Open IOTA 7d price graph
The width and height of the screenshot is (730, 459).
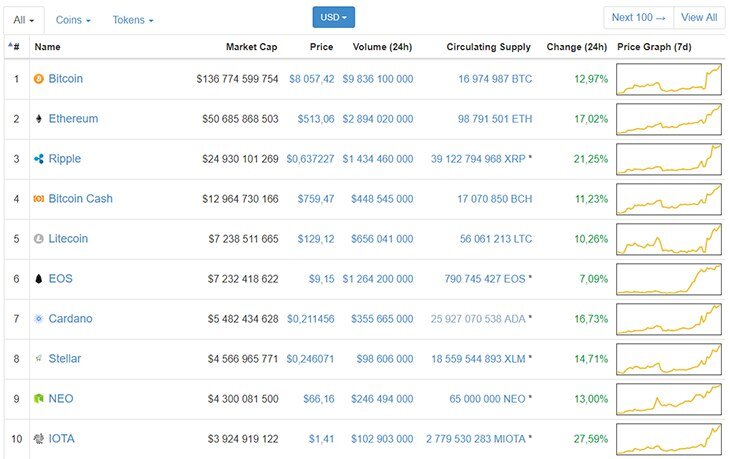(x=669, y=439)
